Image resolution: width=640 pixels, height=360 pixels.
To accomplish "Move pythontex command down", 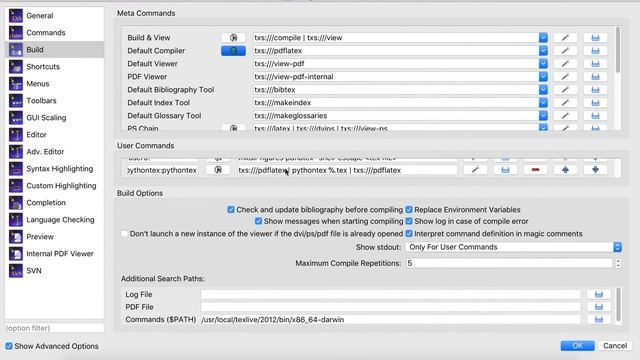I will coord(596,170).
